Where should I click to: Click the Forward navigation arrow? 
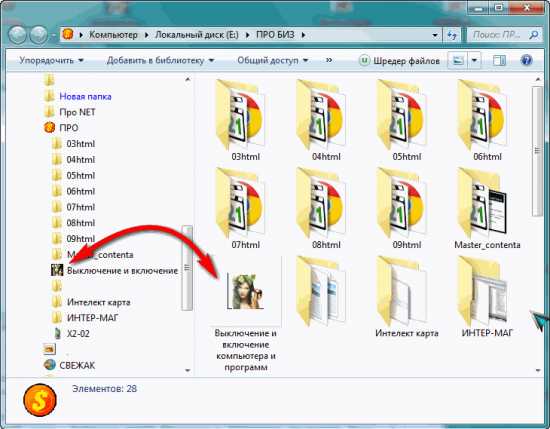[x=39, y=35]
